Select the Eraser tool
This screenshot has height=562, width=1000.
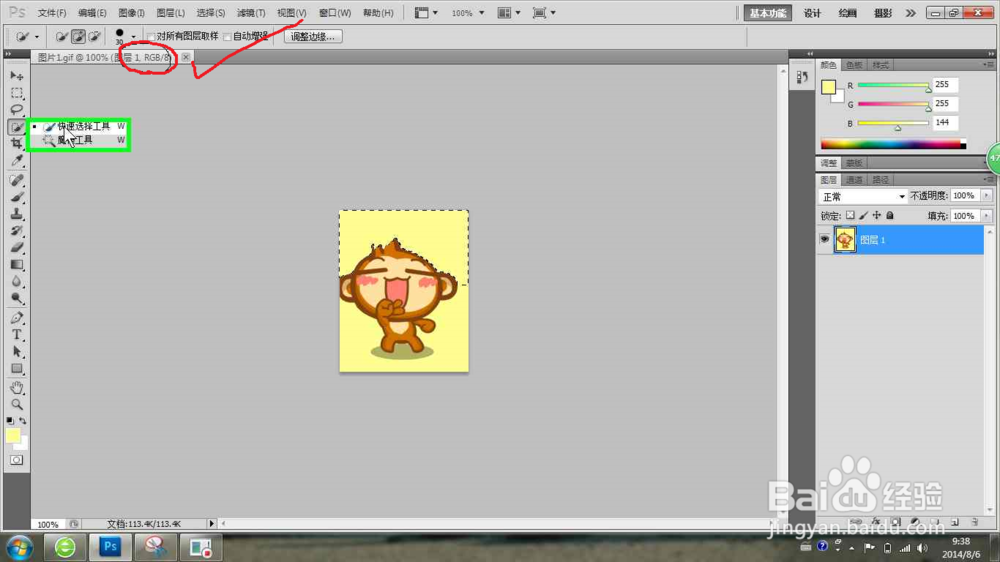pos(17,248)
